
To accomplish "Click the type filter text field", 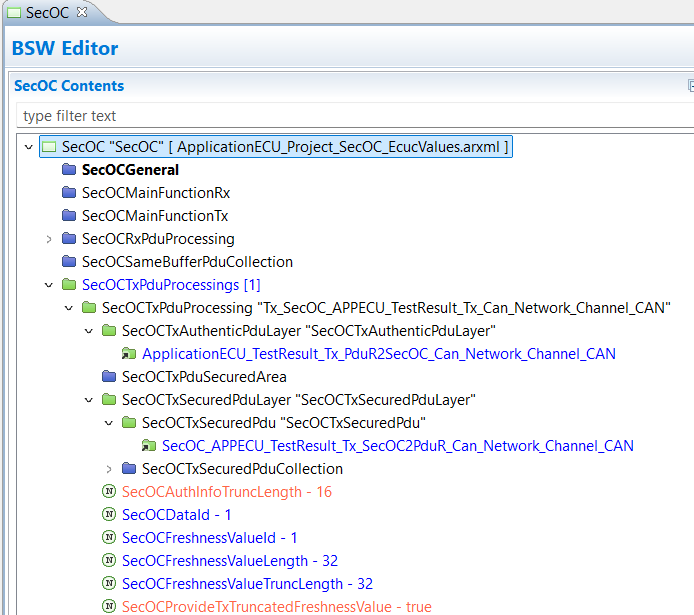I will coord(354,116).
